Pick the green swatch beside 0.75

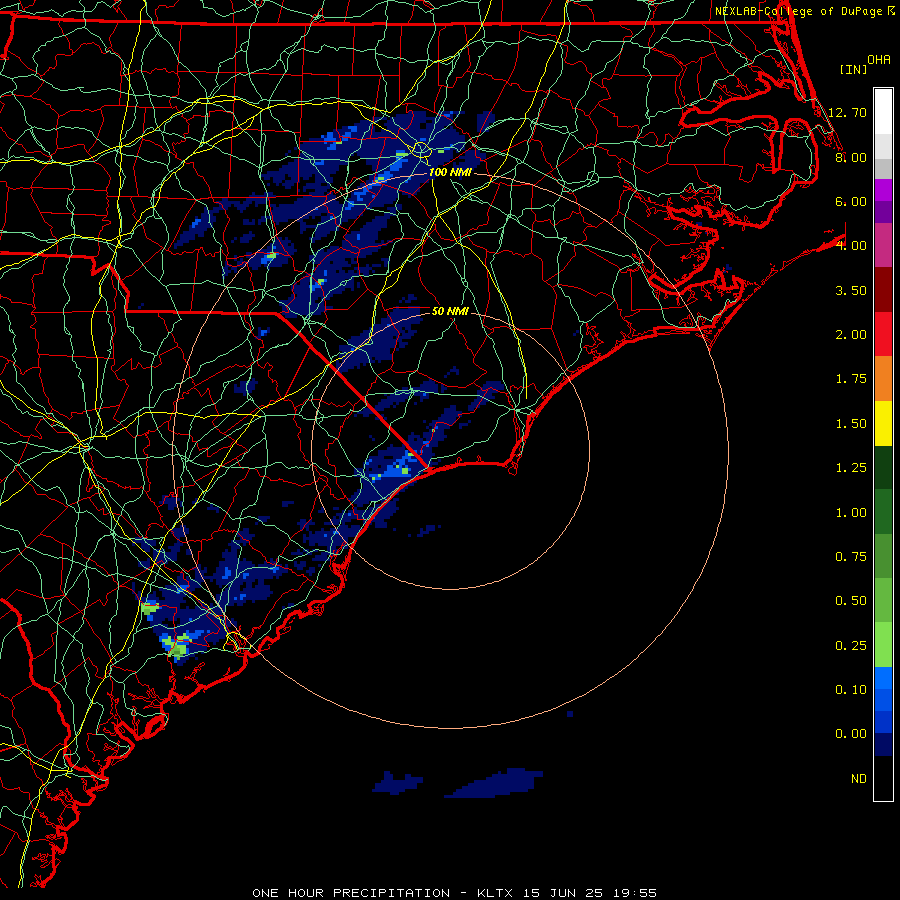pos(883,556)
